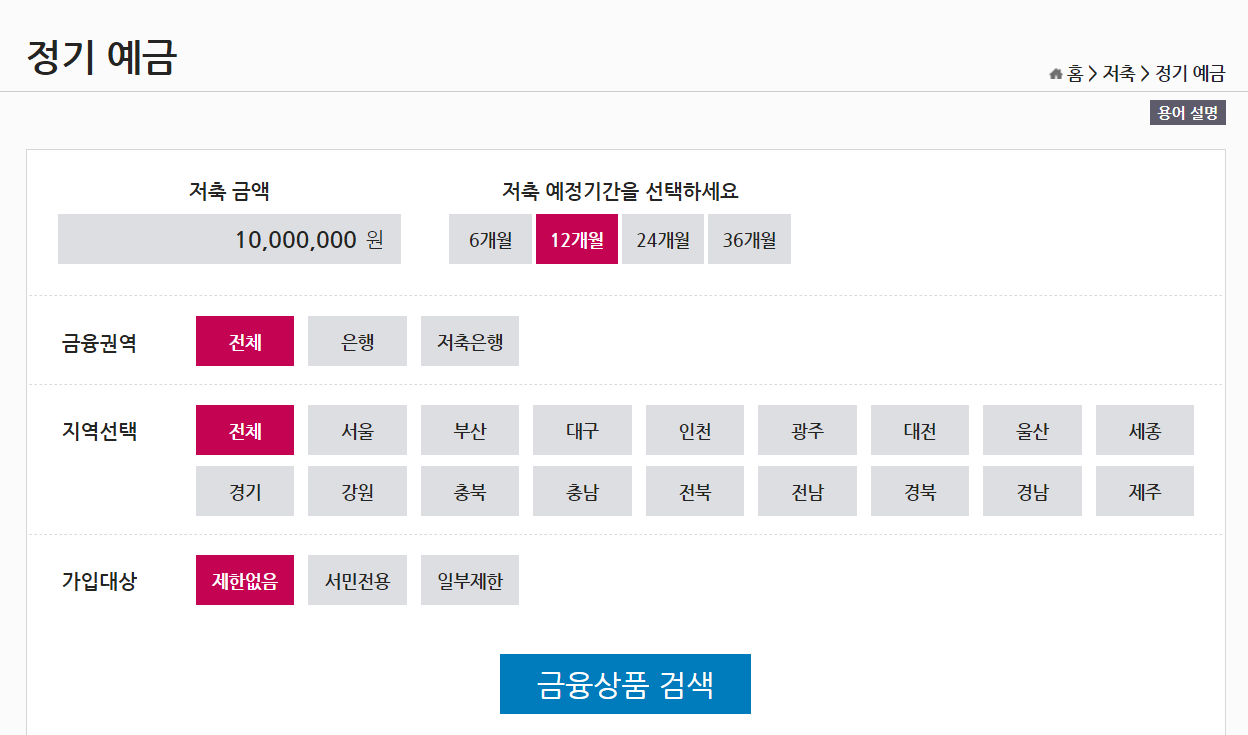Select 일부제한 under 가입대상
The image size is (1248, 735).
coord(469,580)
